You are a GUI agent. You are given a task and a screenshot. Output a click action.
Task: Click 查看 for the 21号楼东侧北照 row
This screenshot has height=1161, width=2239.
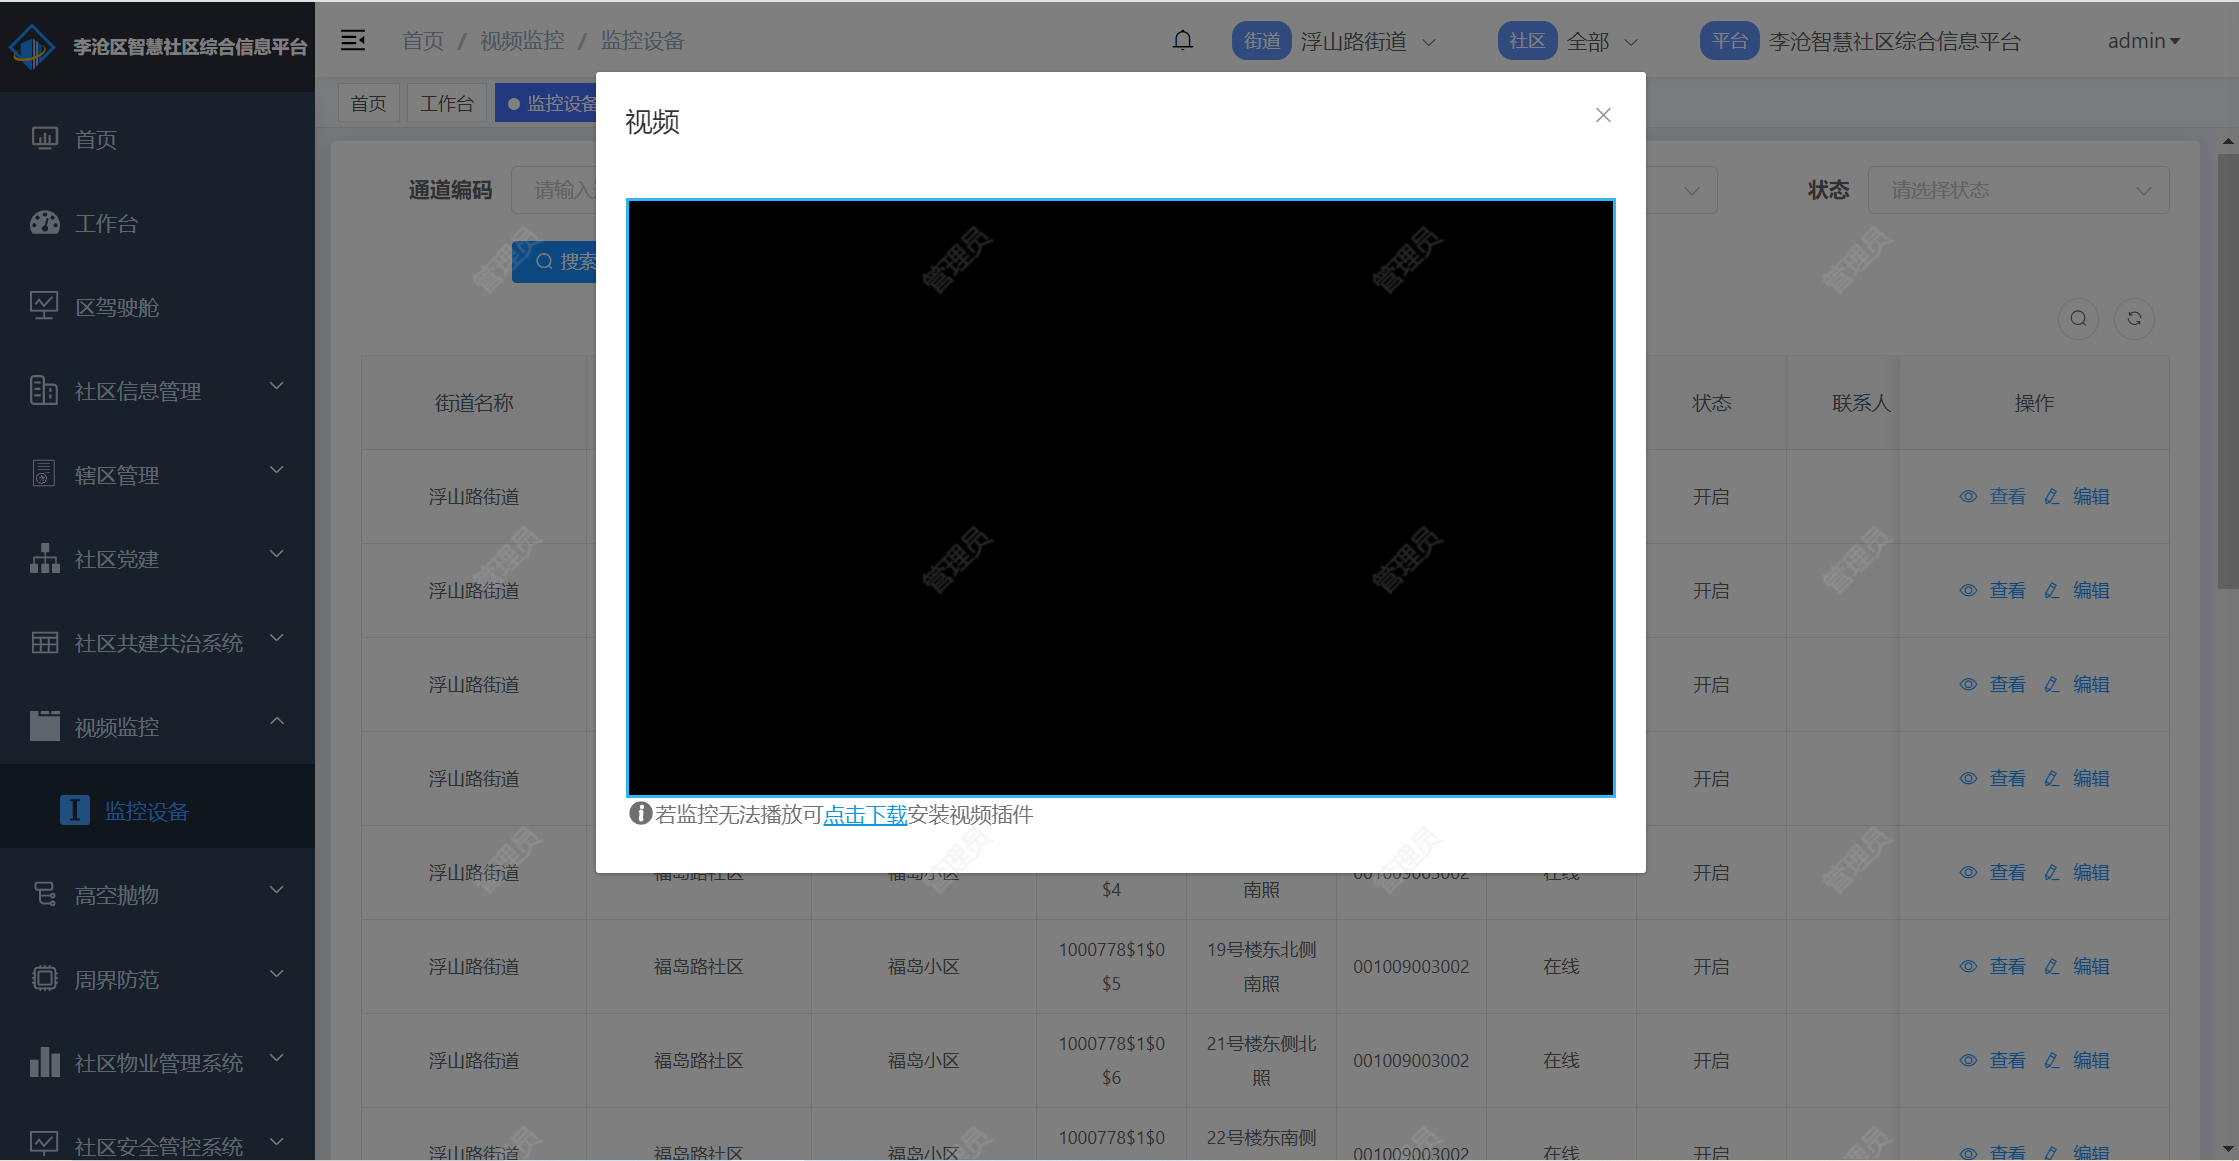coord(1993,1061)
